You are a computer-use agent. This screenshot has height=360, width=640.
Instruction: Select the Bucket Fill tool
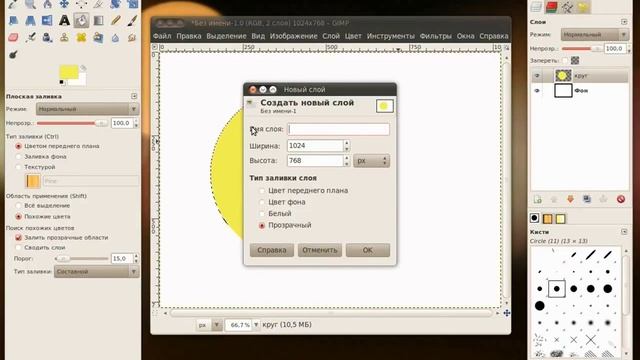(x=81, y=20)
